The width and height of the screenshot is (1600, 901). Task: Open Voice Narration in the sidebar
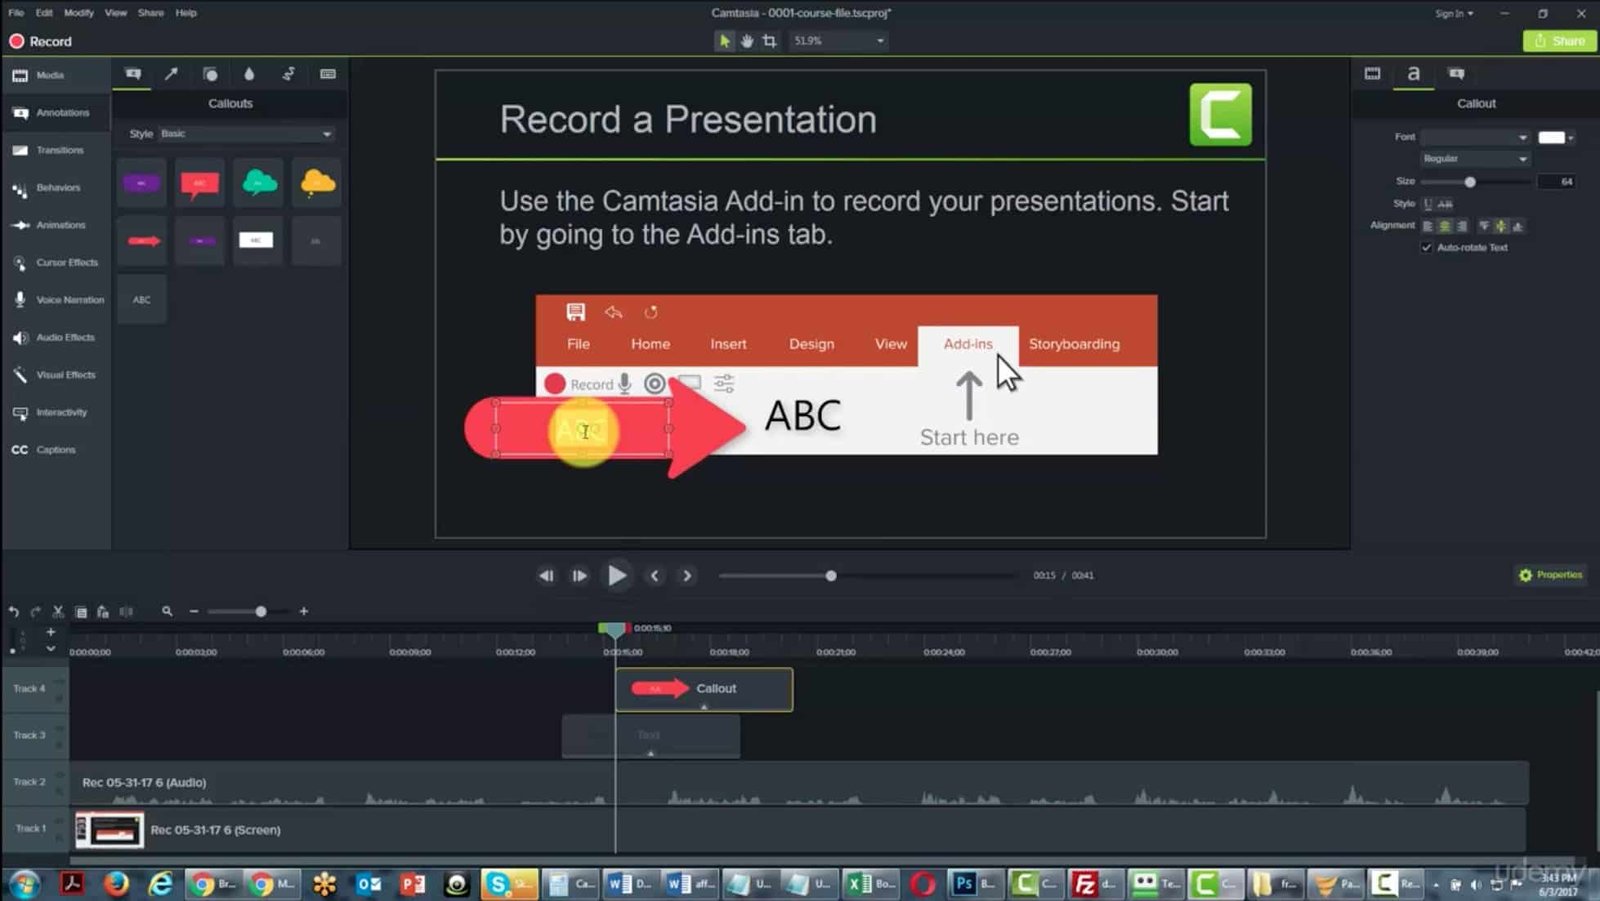click(x=55, y=300)
